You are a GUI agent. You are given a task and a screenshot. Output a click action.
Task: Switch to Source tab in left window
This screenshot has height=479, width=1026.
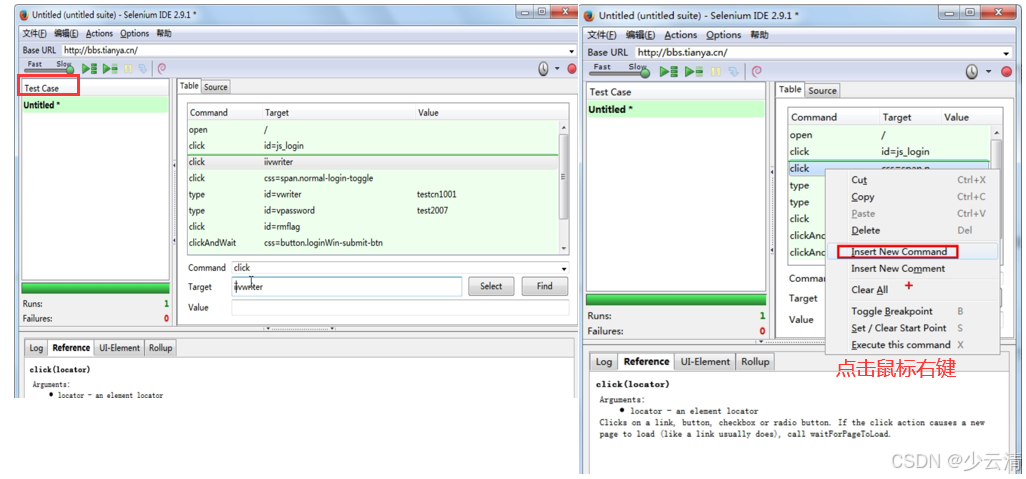click(x=215, y=86)
